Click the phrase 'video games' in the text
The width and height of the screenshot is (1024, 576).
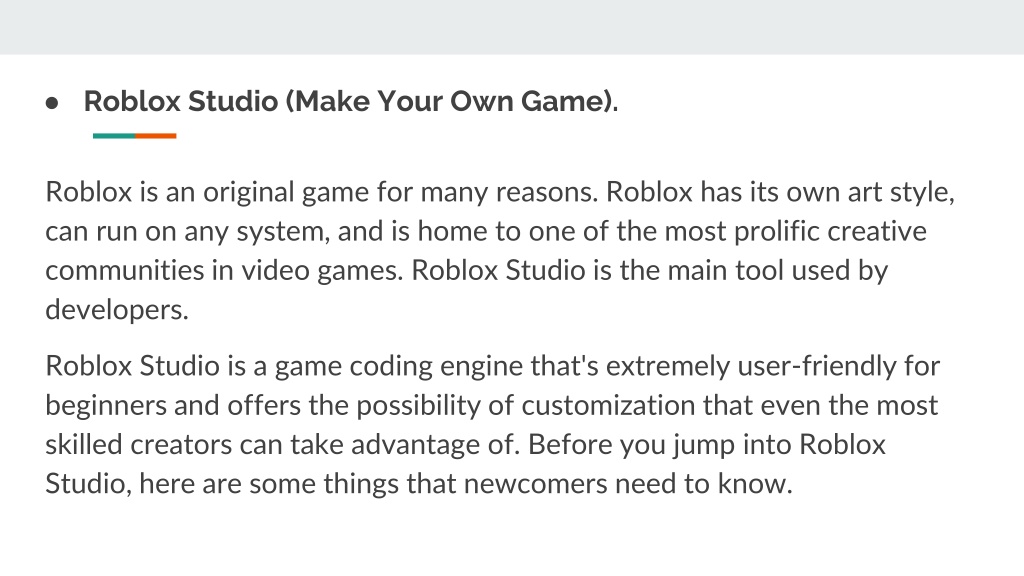click(x=320, y=271)
